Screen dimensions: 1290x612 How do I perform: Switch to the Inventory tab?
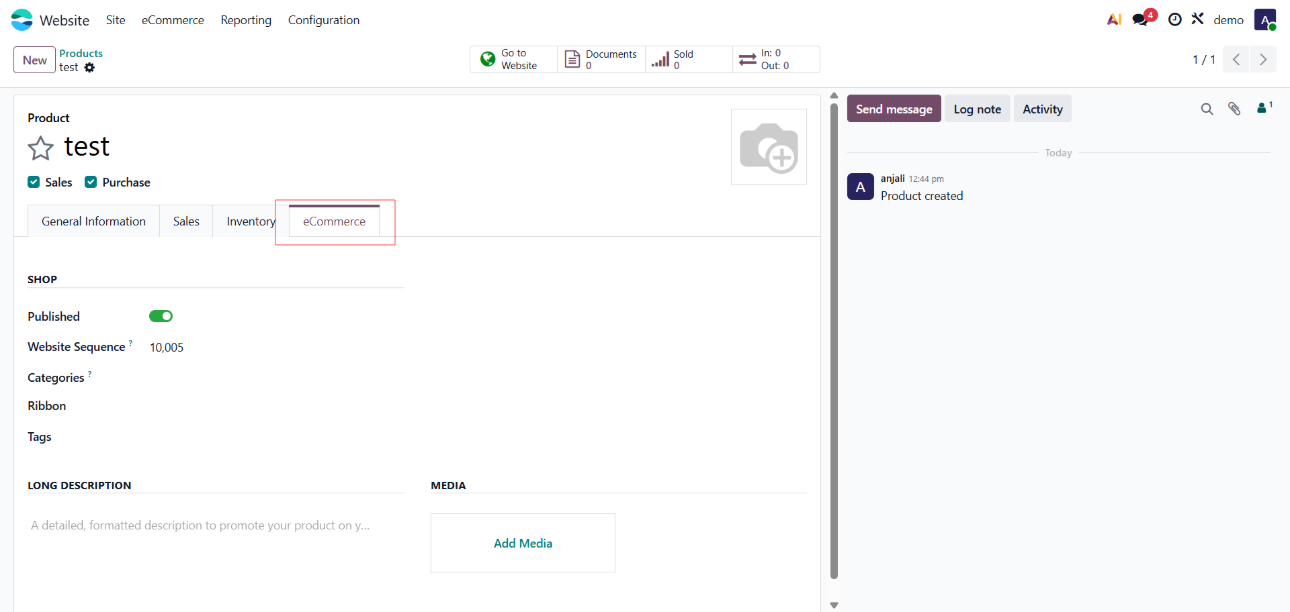point(250,221)
